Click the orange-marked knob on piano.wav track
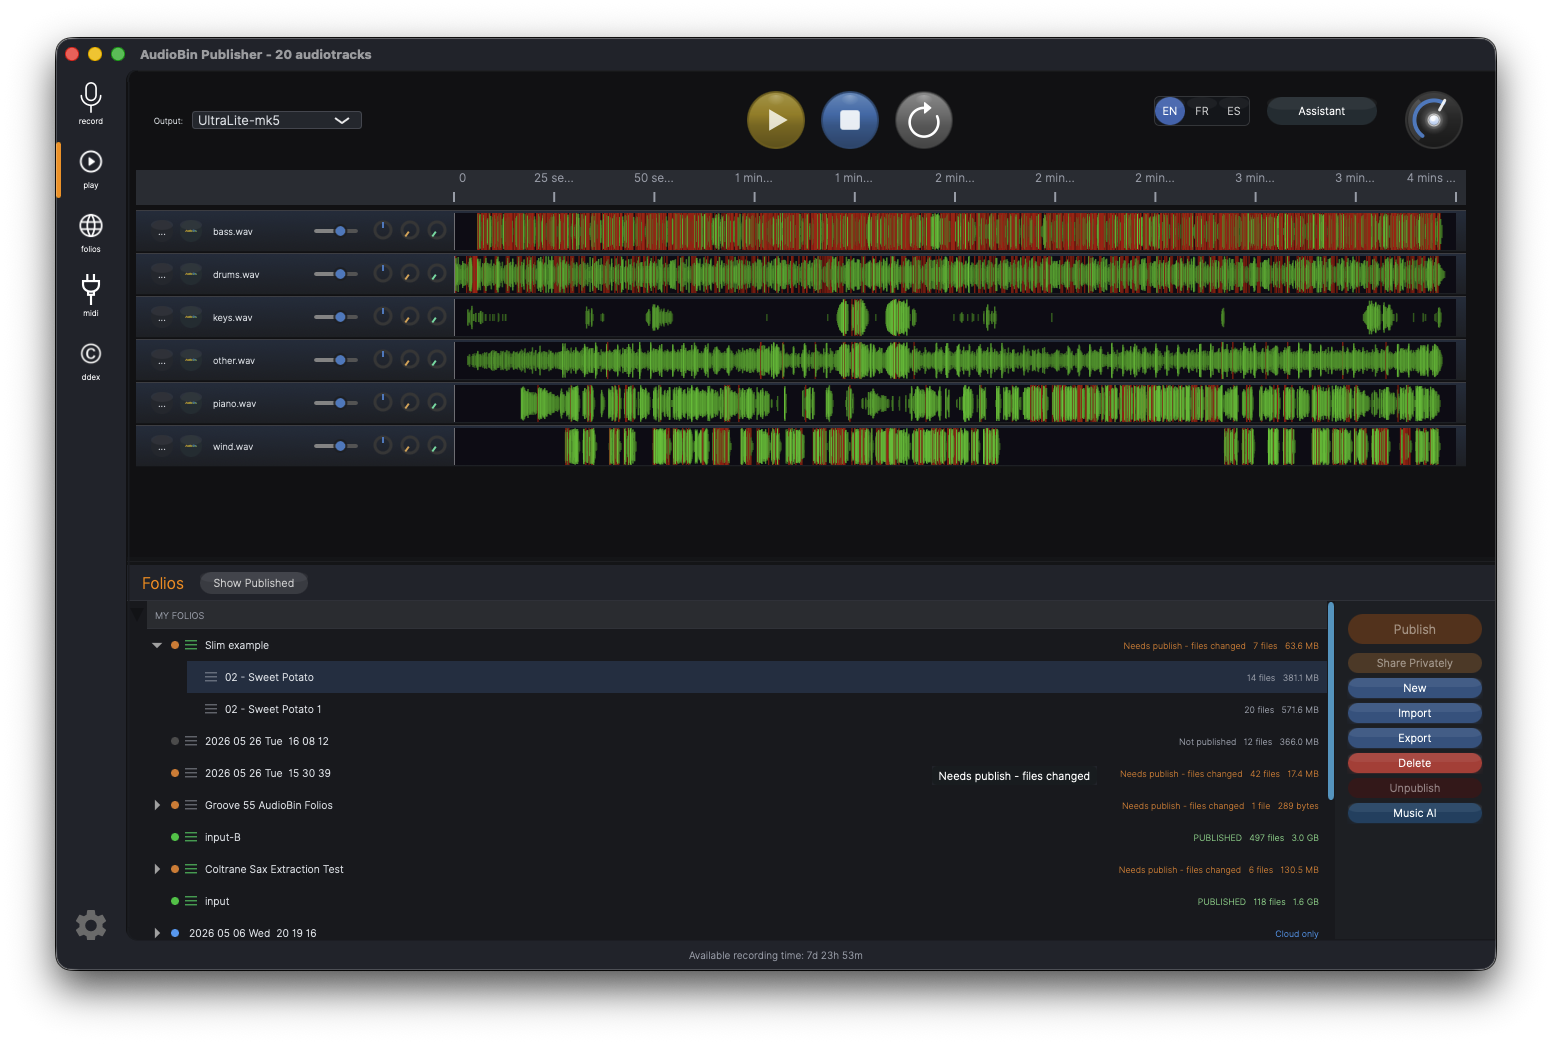The width and height of the screenshot is (1552, 1044). point(409,402)
